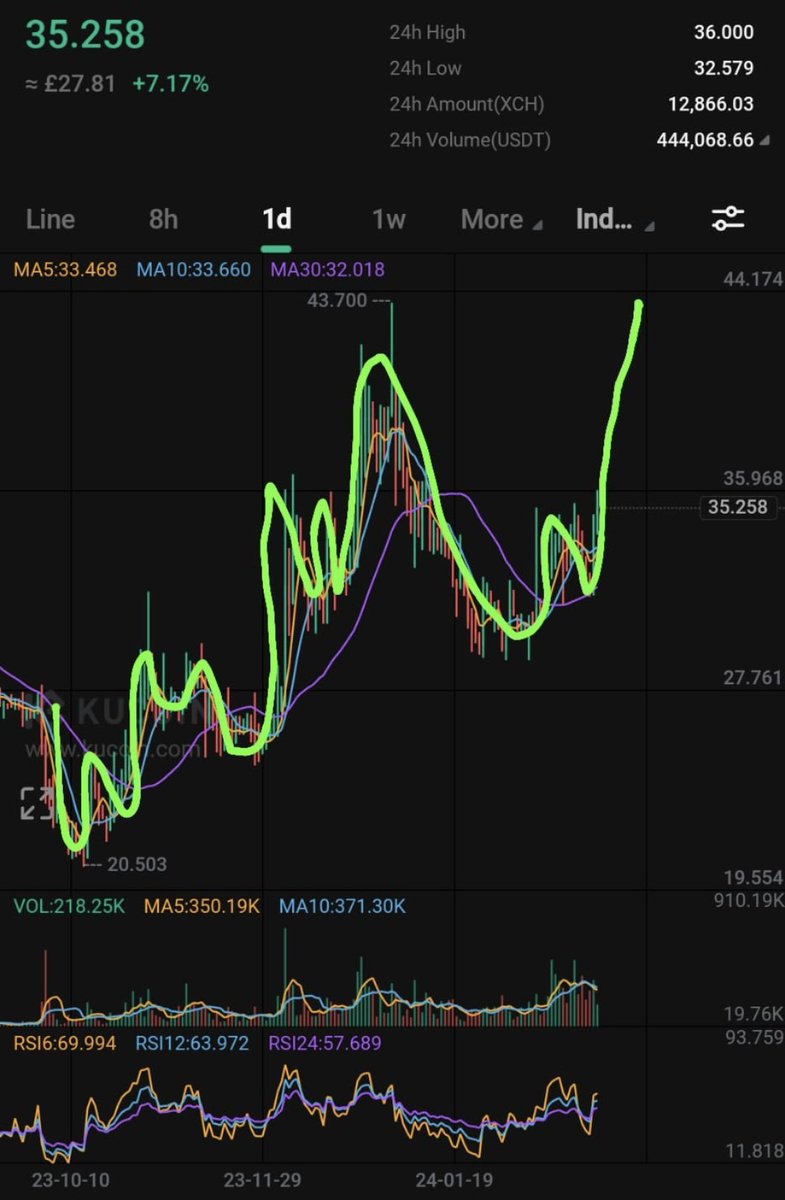Click the ≈ £27.81 converted price
Screen dimensions: 785x1200
pos(70,84)
